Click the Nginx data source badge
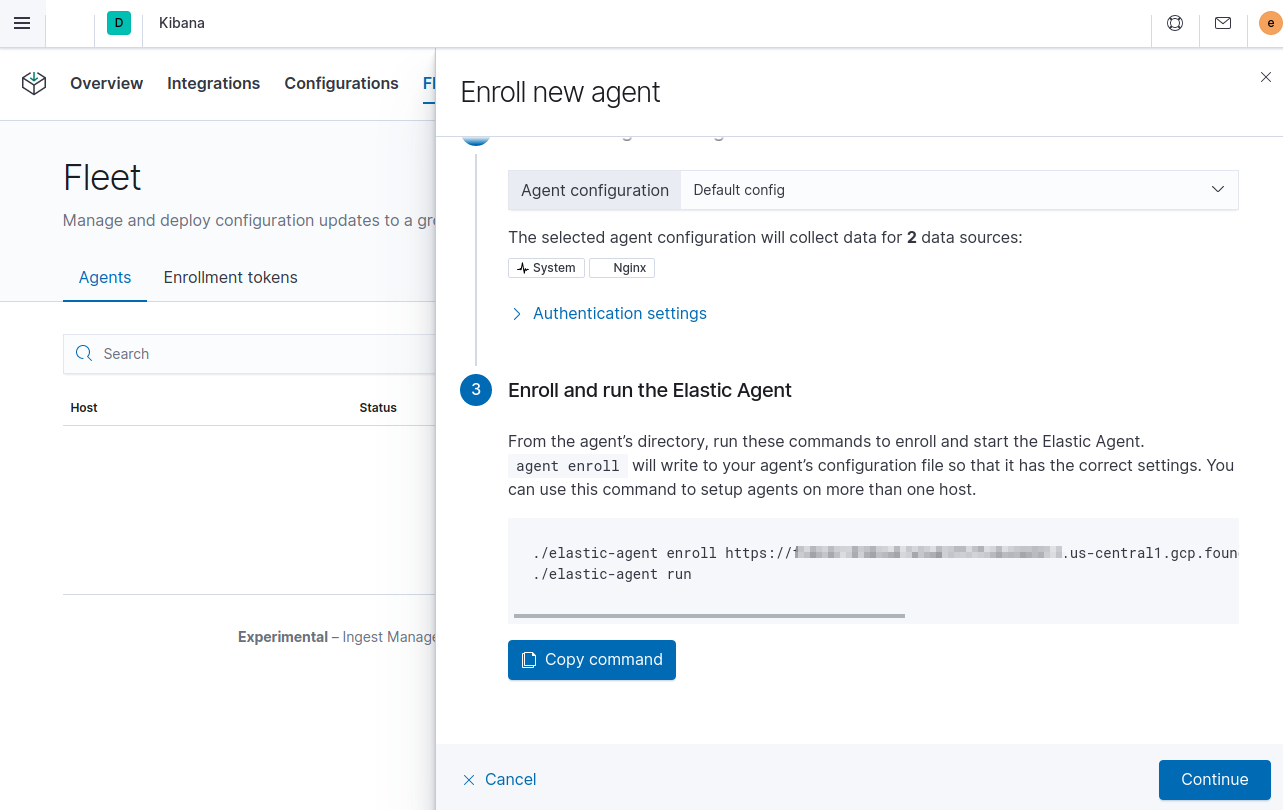The width and height of the screenshot is (1283, 810). coord(622,267)
